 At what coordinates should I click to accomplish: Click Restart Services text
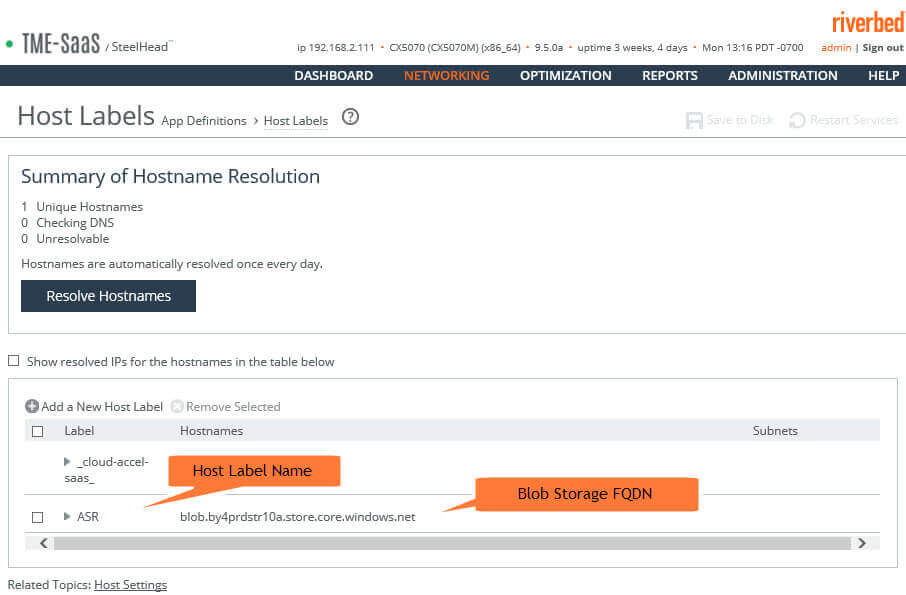tap(853, 120)
